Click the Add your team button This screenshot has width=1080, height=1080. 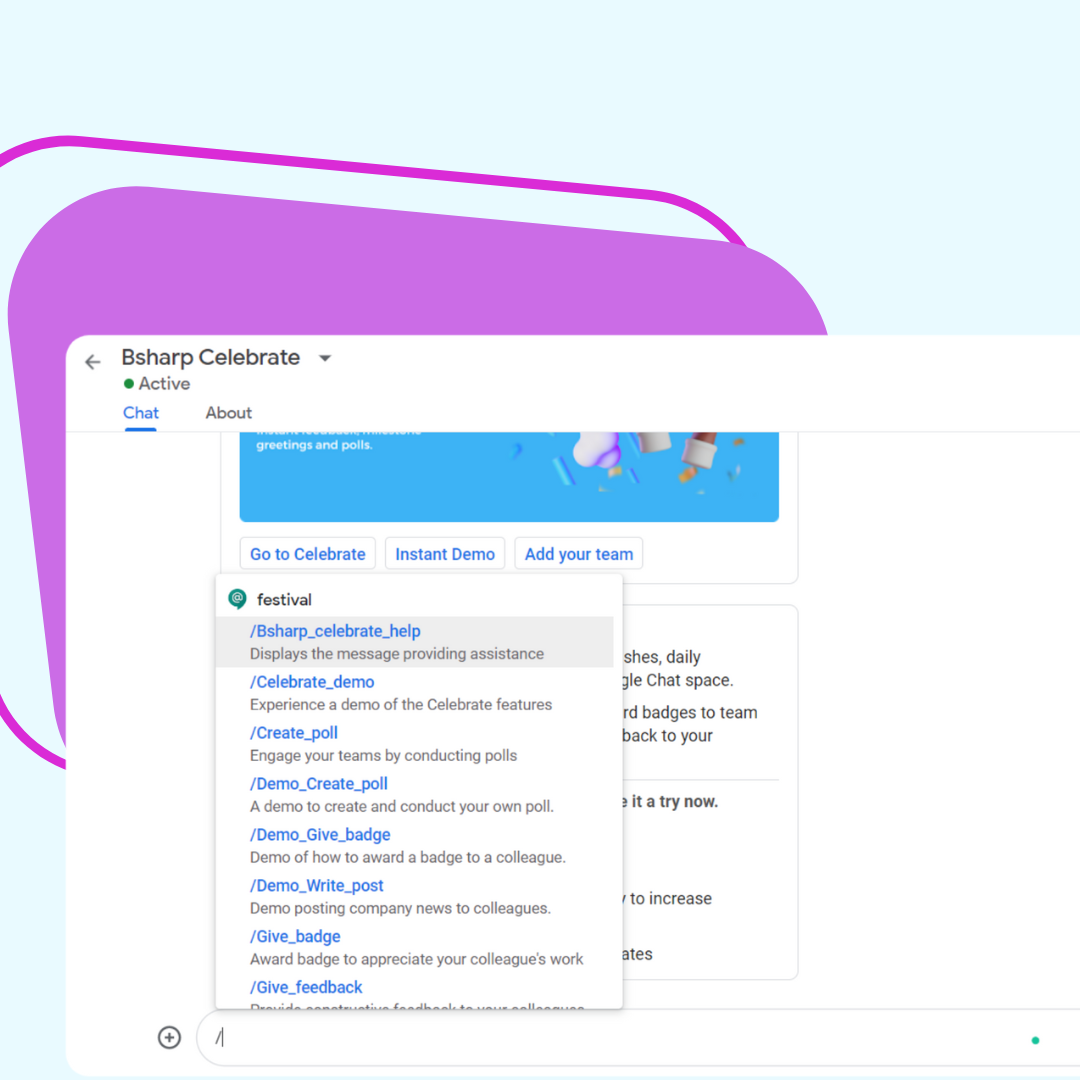579,554
